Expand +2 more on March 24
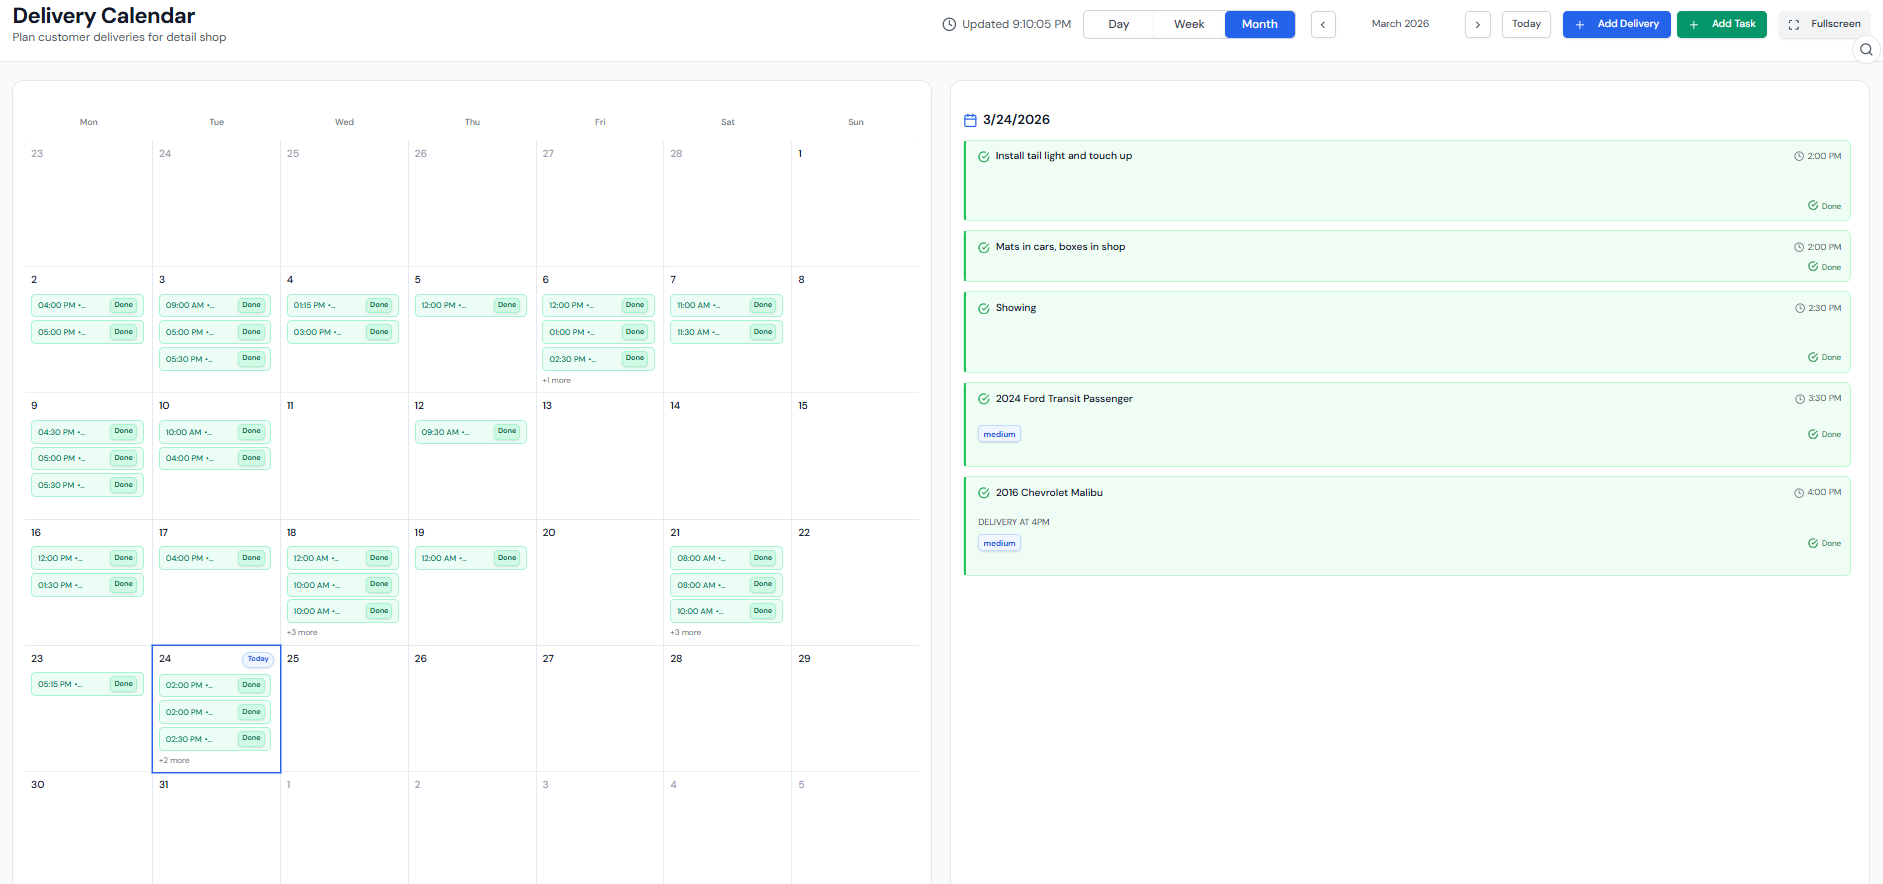 click(x=174, y=761)
